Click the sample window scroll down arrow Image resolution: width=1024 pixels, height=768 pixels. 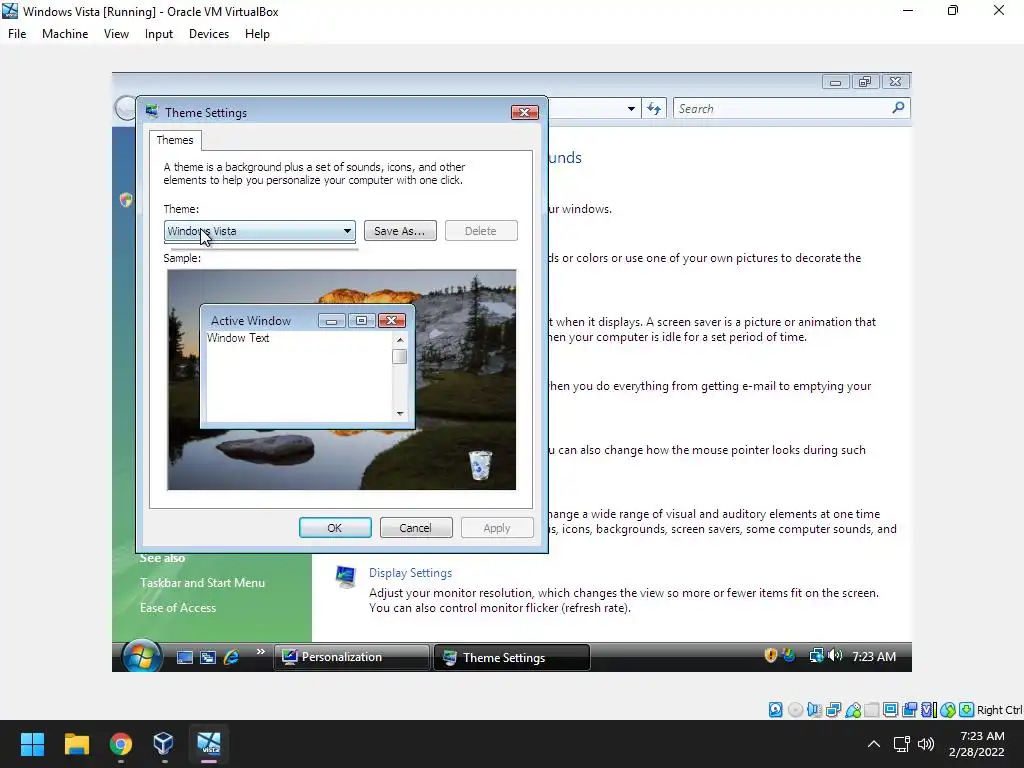[x=400, y=413]
